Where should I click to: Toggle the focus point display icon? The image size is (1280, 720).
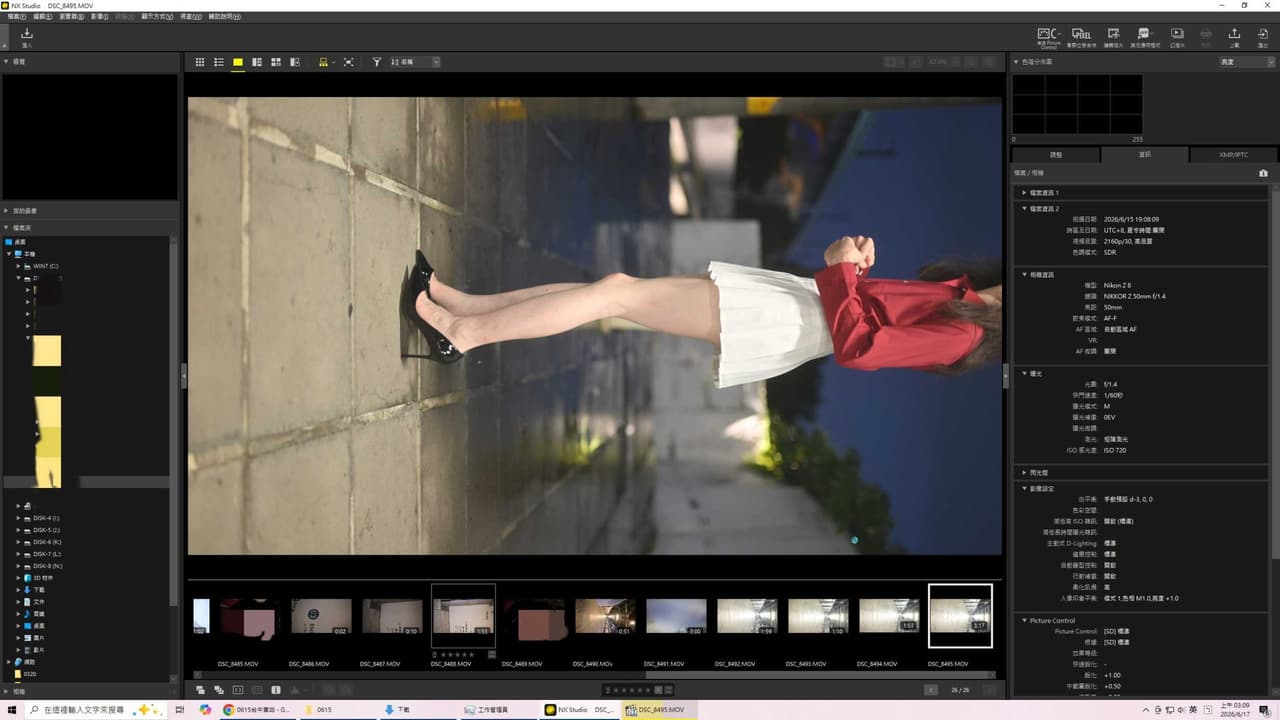pyautogui.click(x=238, y=690)
